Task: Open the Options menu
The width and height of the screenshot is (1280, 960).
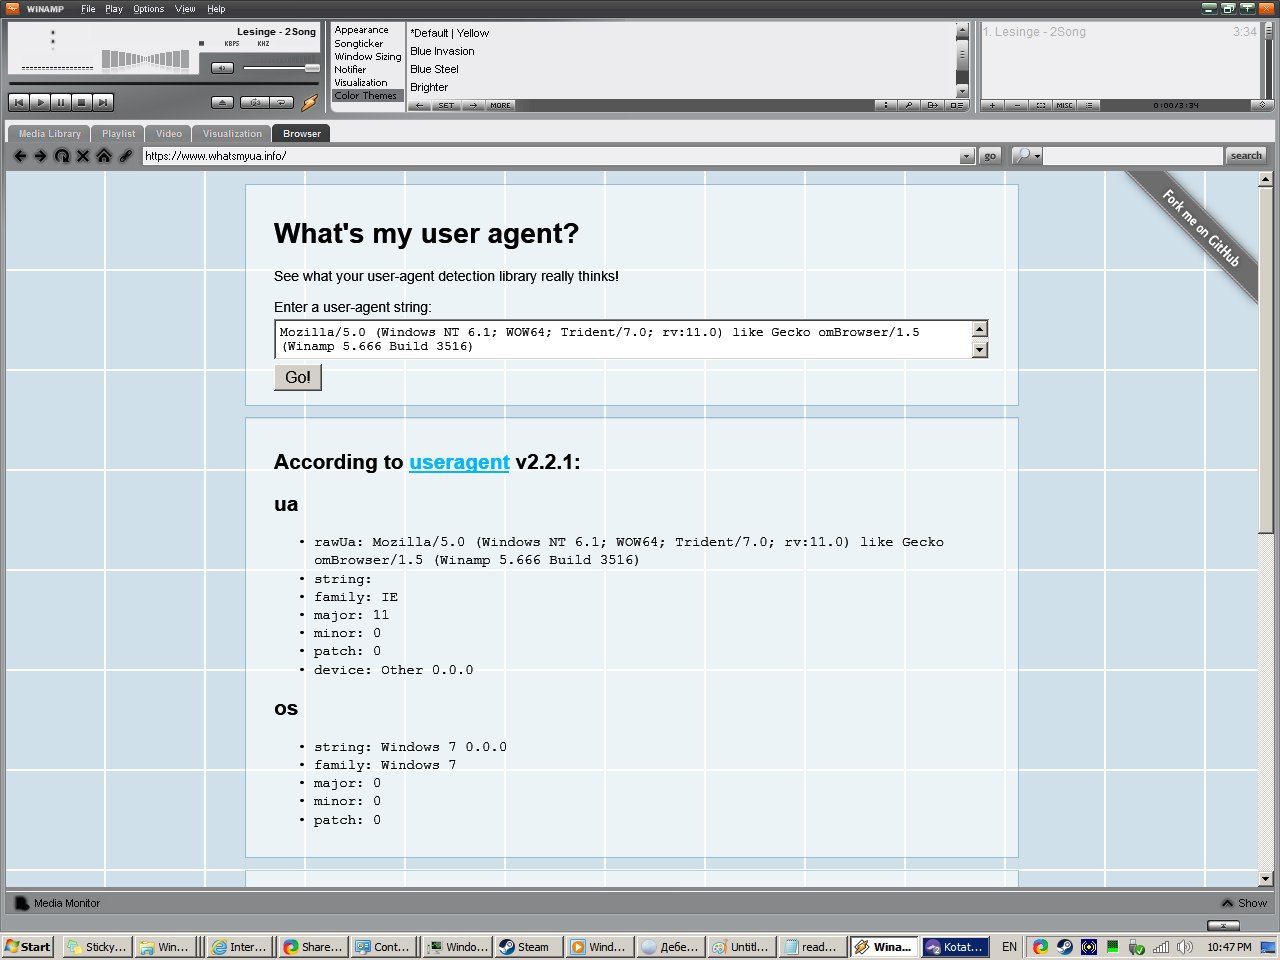Action: pos(148,9)
